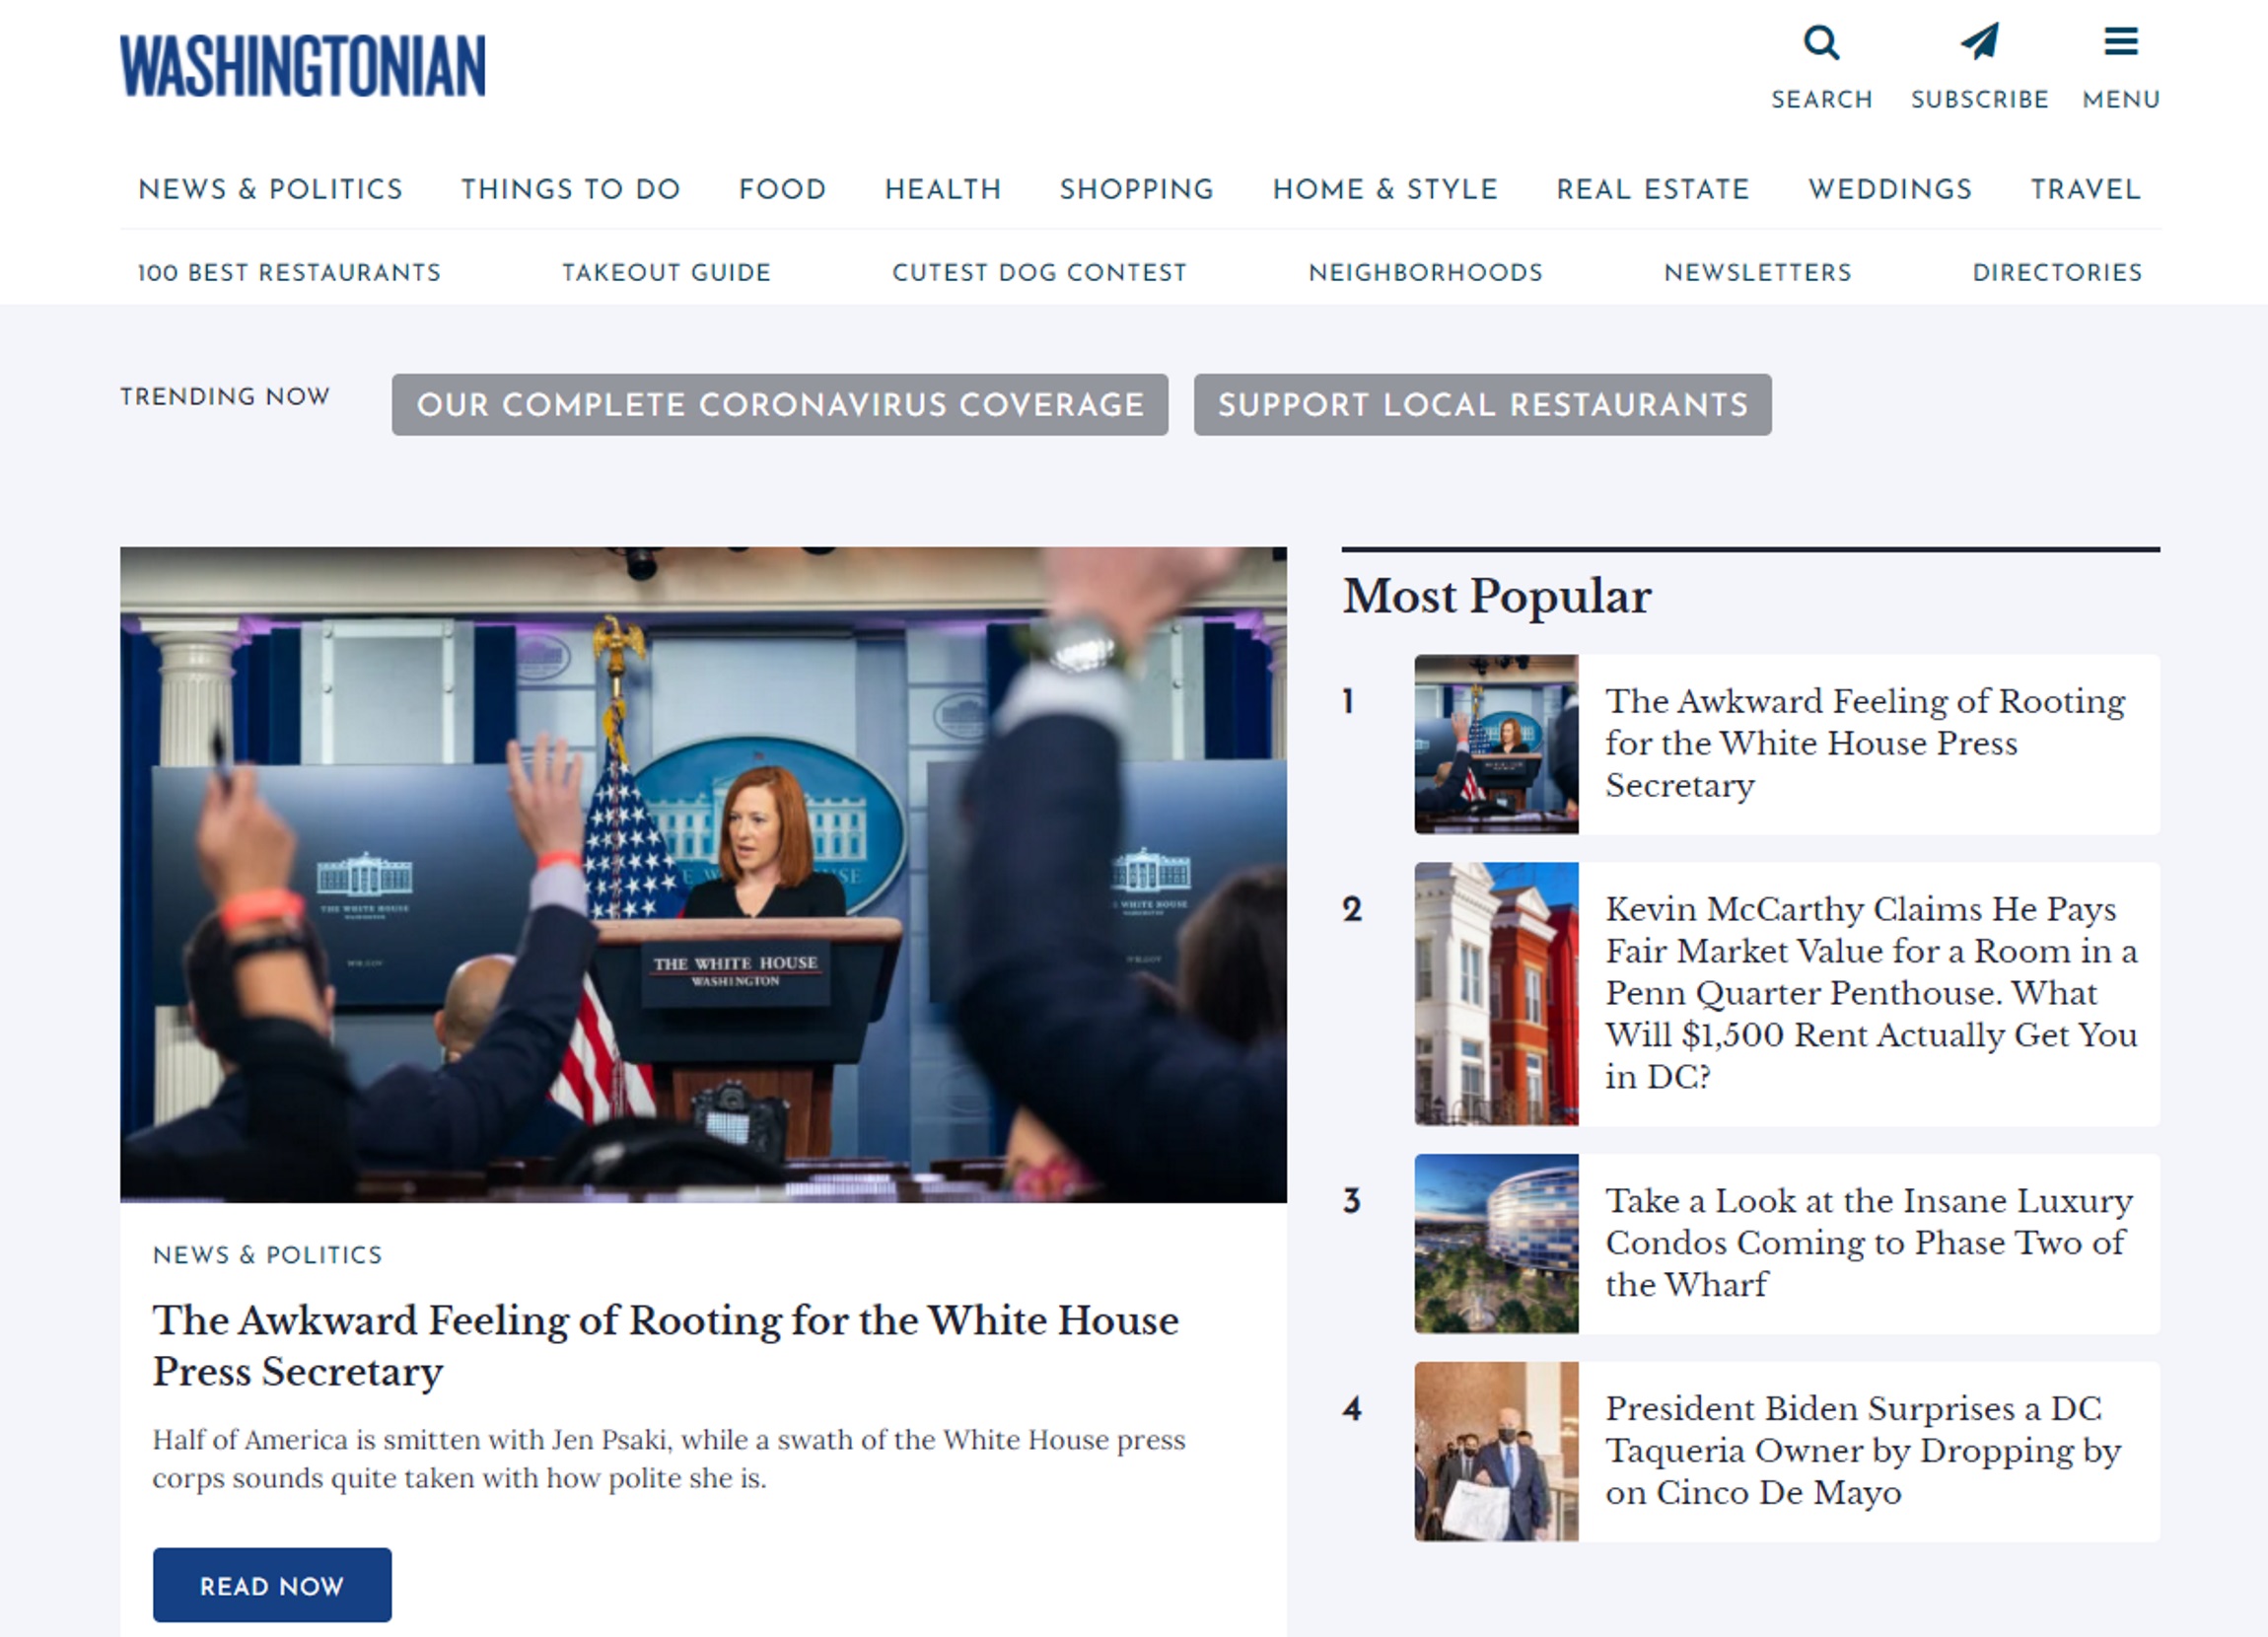Open the Kevin McCarthy penthouse rent story
Screen dimensions: 2268x1637
[x=1871, y=993]
